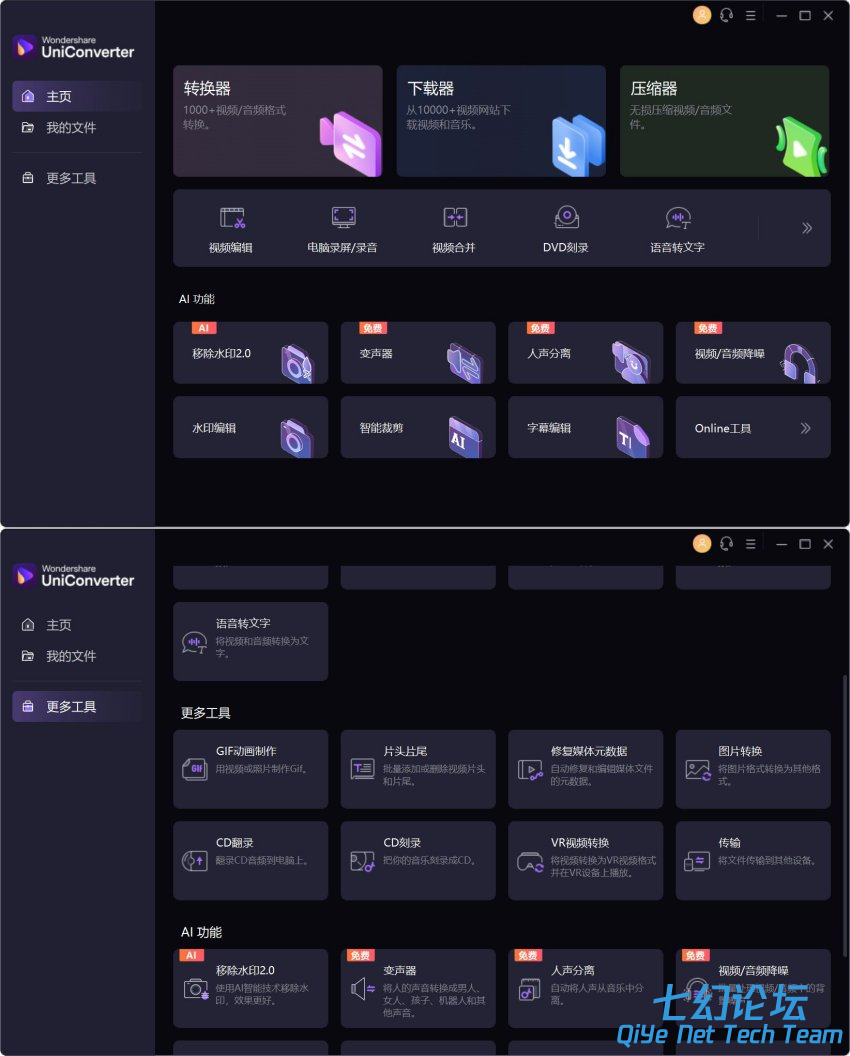Open the VR视频转换 tool card

tap(585, 860)
